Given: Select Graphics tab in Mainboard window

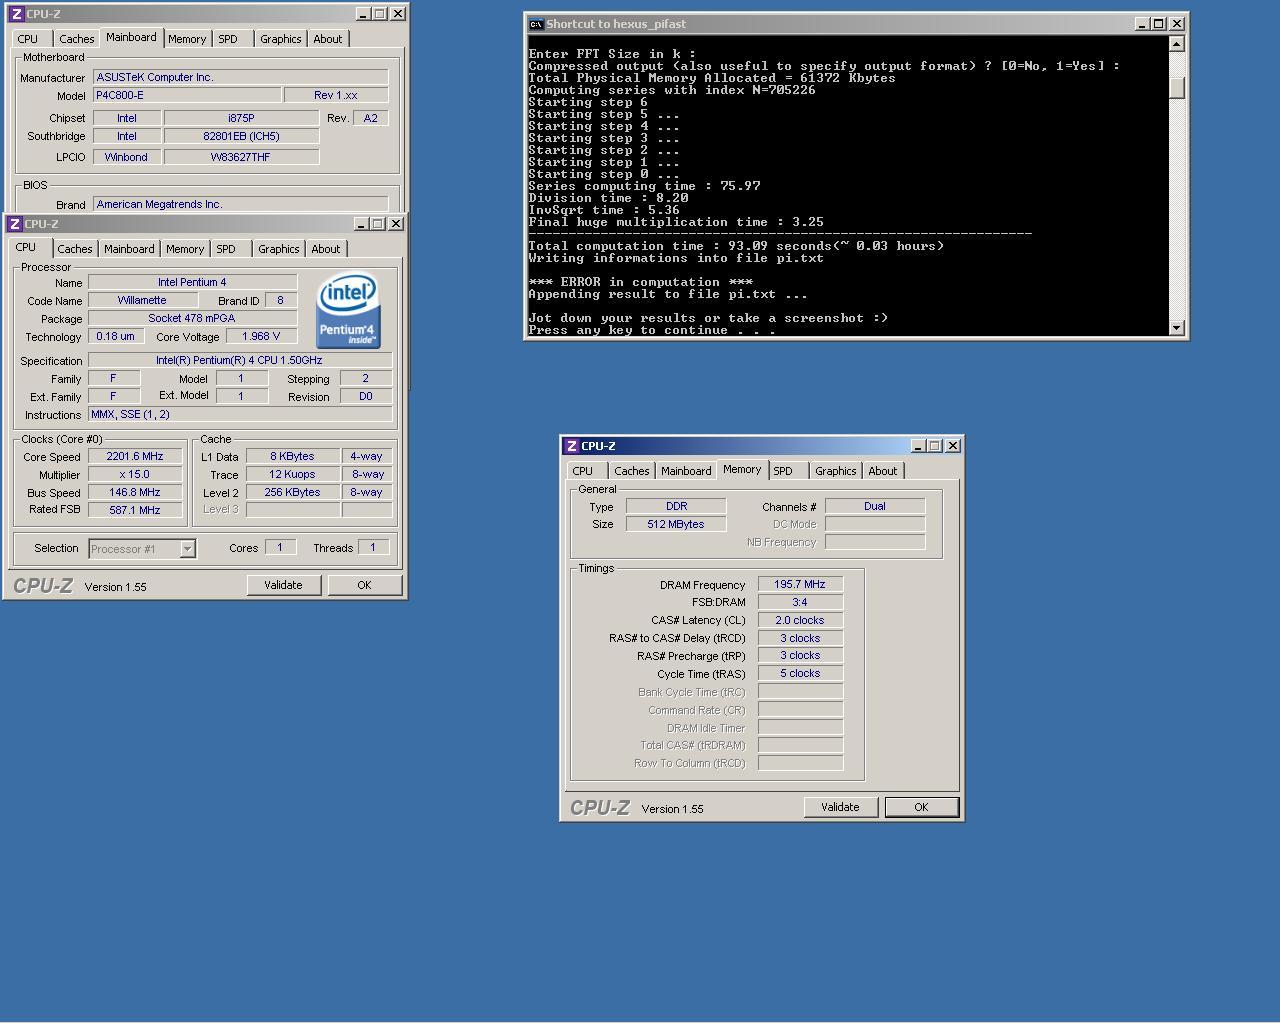Looking at the screenshot, I should point(280,39).
